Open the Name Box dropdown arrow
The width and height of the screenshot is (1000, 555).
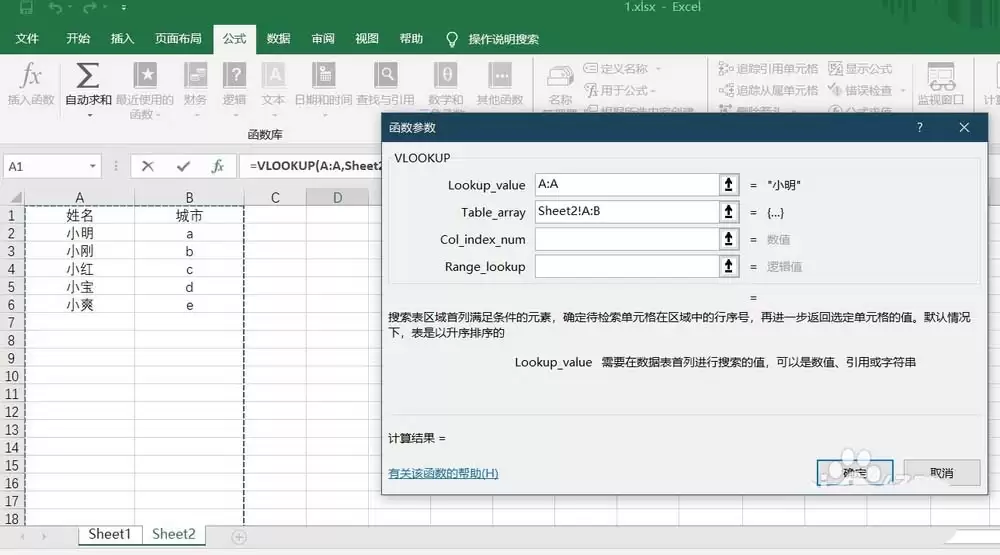click(92, 166)
